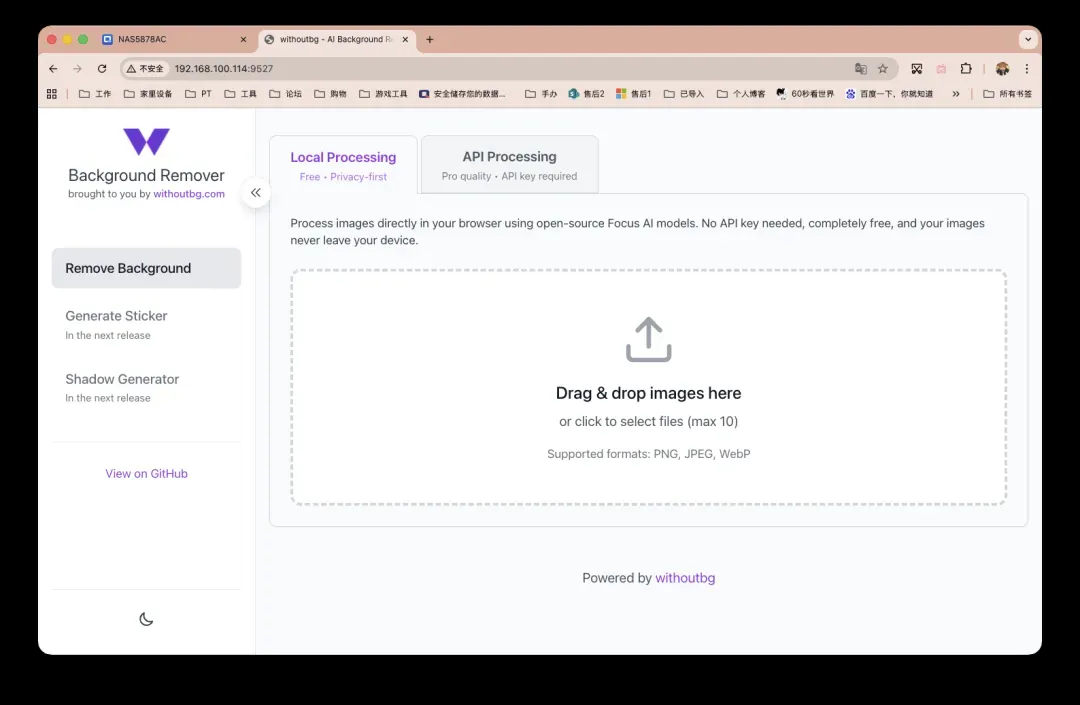Click the withoutbg link in footer

(685, 578)
